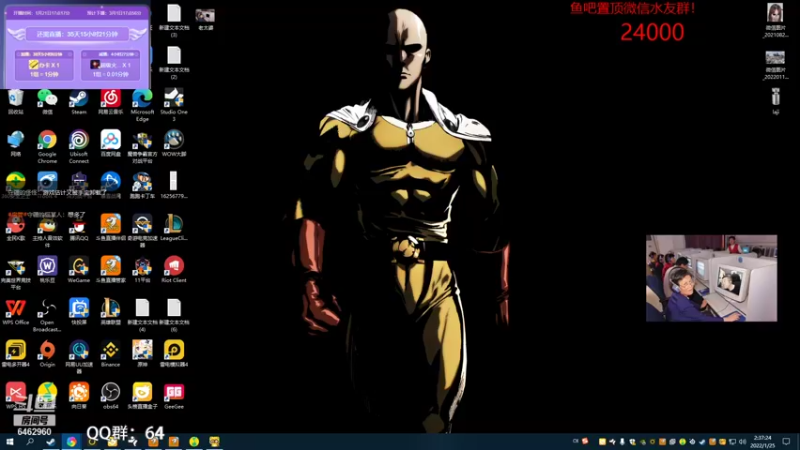Image resolution: width=800 pixels, height=450 pixels.
Task: Launch the obs64 desktop shortcut
Action: click(x=111, y=396)
